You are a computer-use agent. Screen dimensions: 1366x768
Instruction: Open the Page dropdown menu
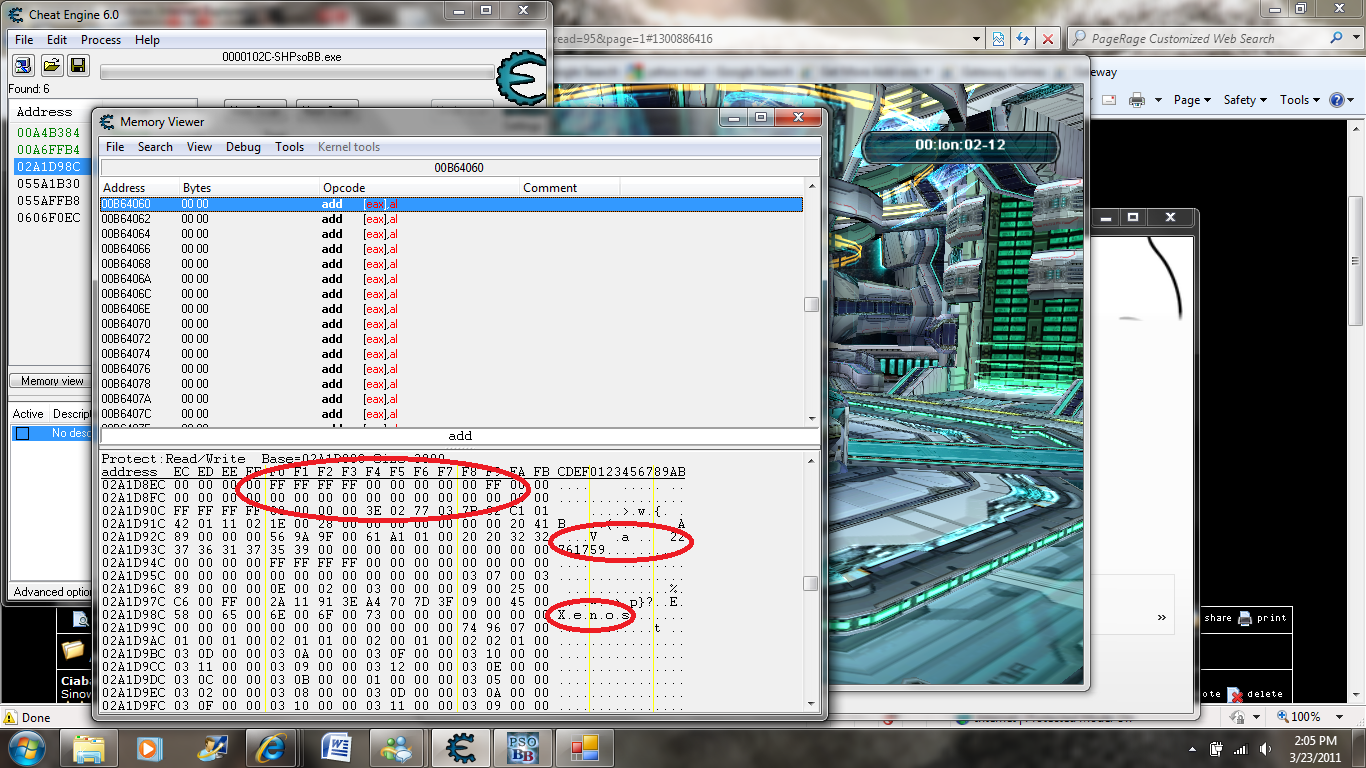point(1192,100)
